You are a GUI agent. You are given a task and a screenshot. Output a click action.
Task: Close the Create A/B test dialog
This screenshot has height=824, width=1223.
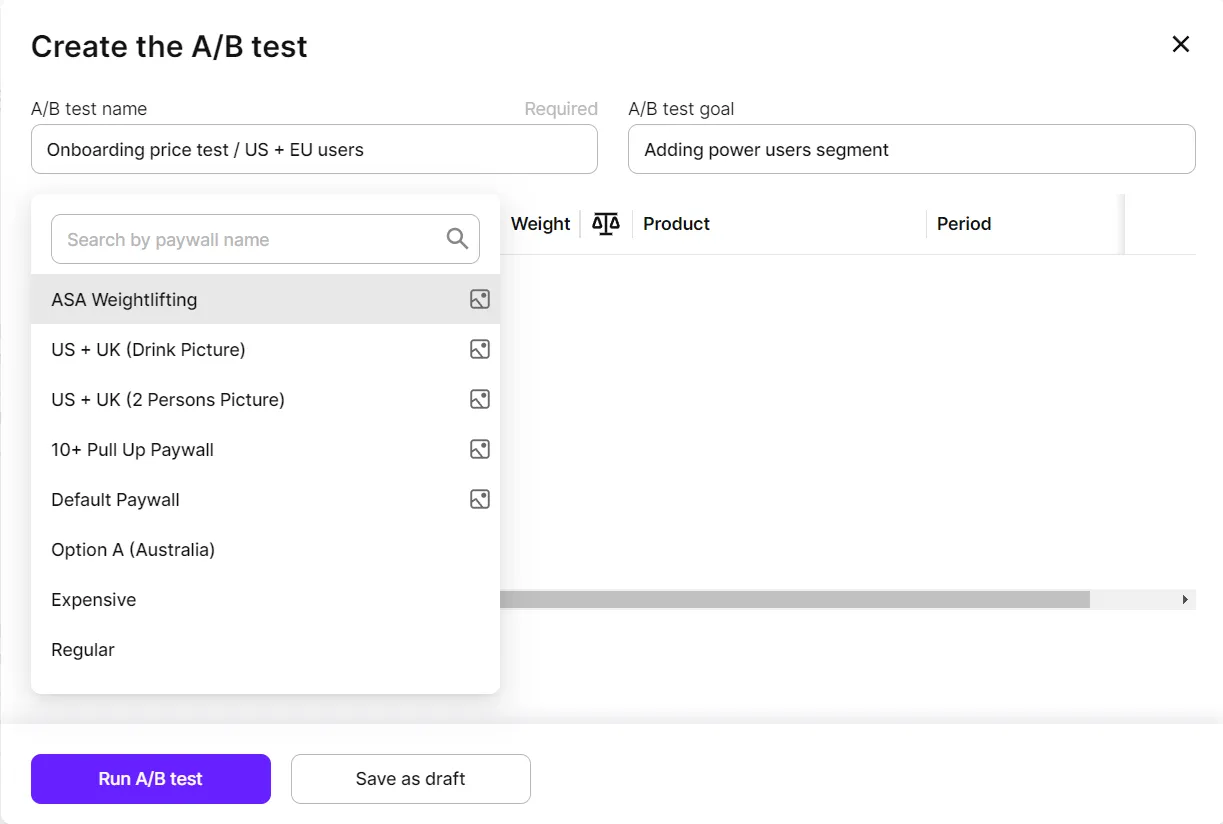pos(1181,44)
